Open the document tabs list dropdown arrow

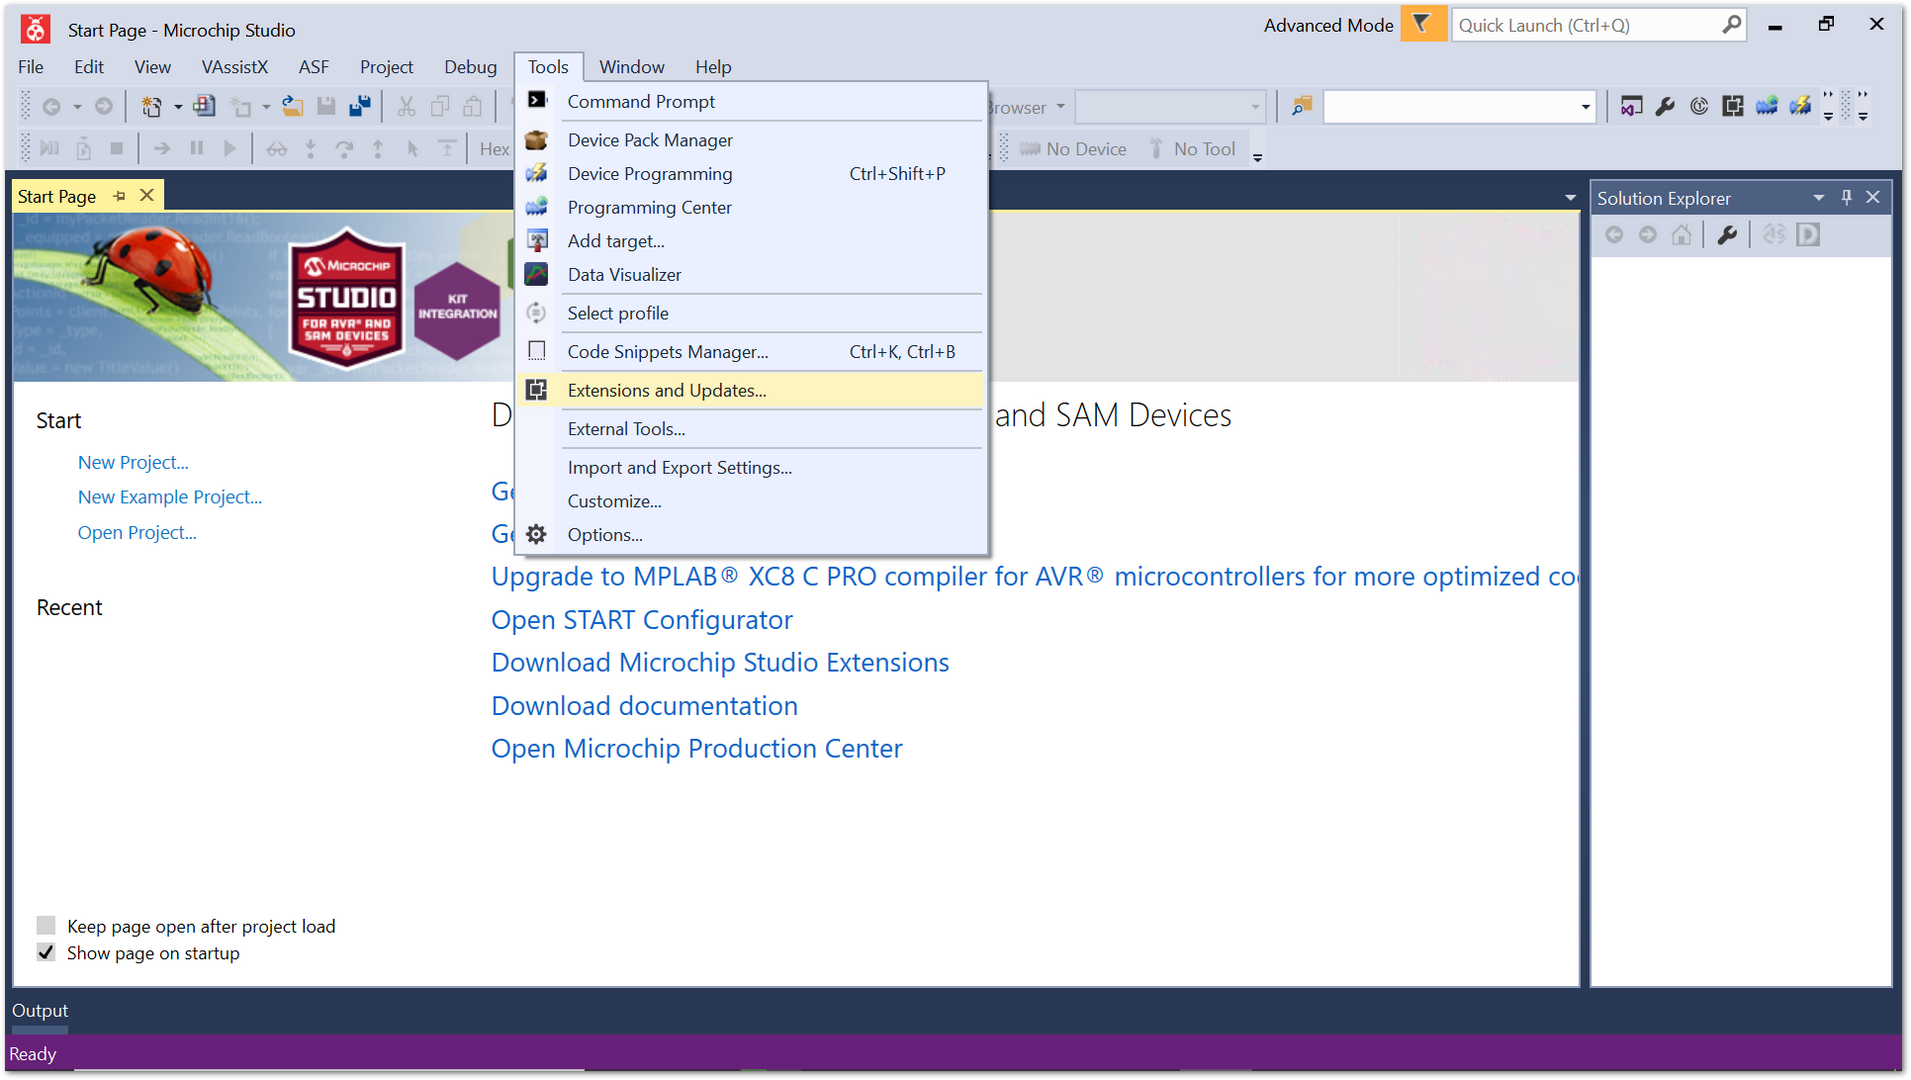tap(1570, 198)
